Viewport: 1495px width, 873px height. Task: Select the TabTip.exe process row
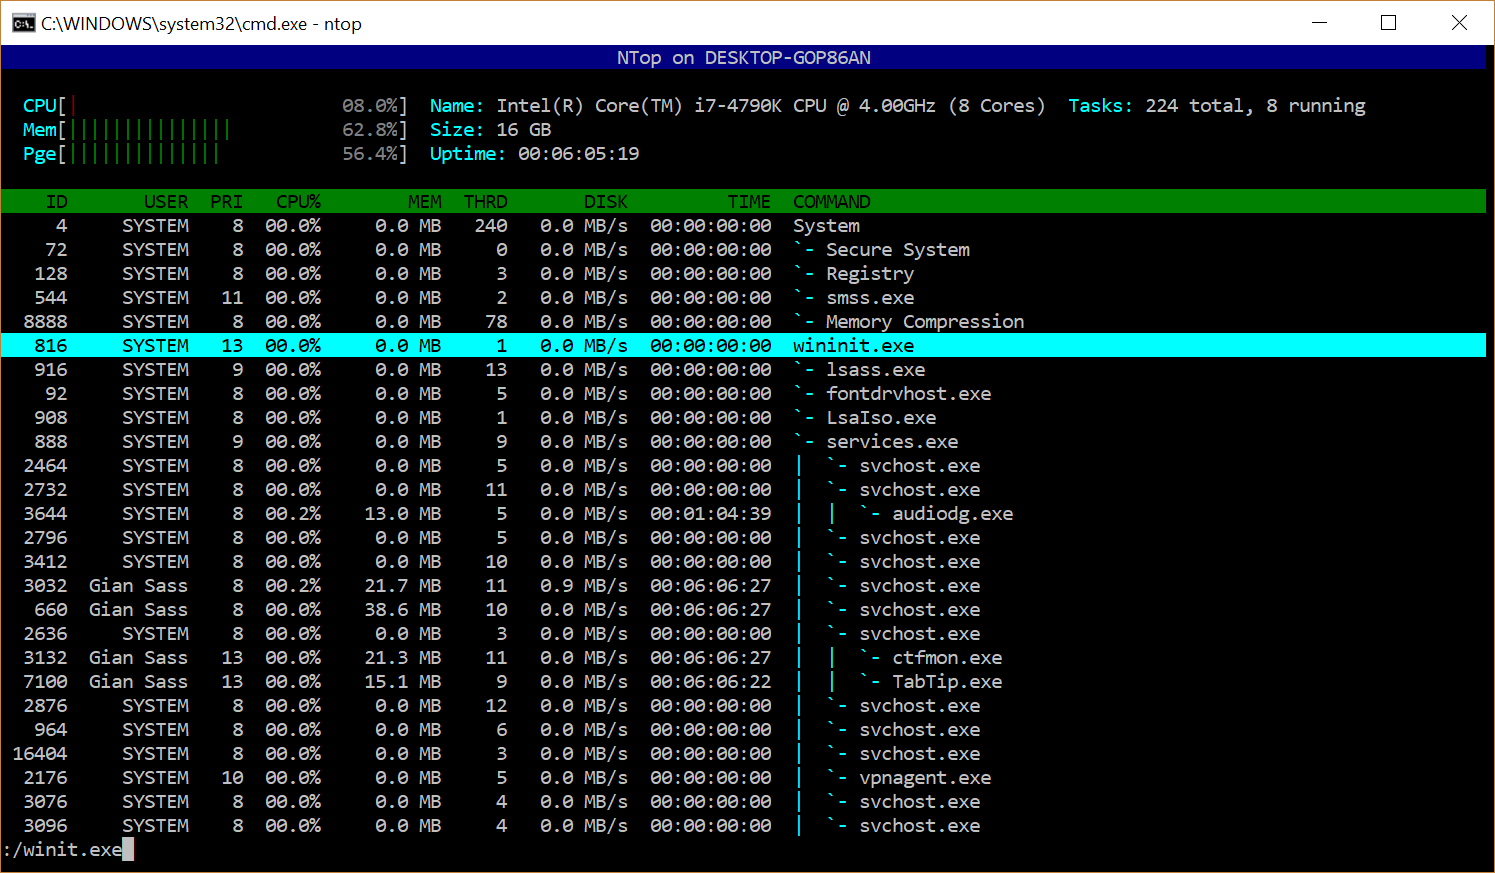pyautogui.click(x=946, y=682)
